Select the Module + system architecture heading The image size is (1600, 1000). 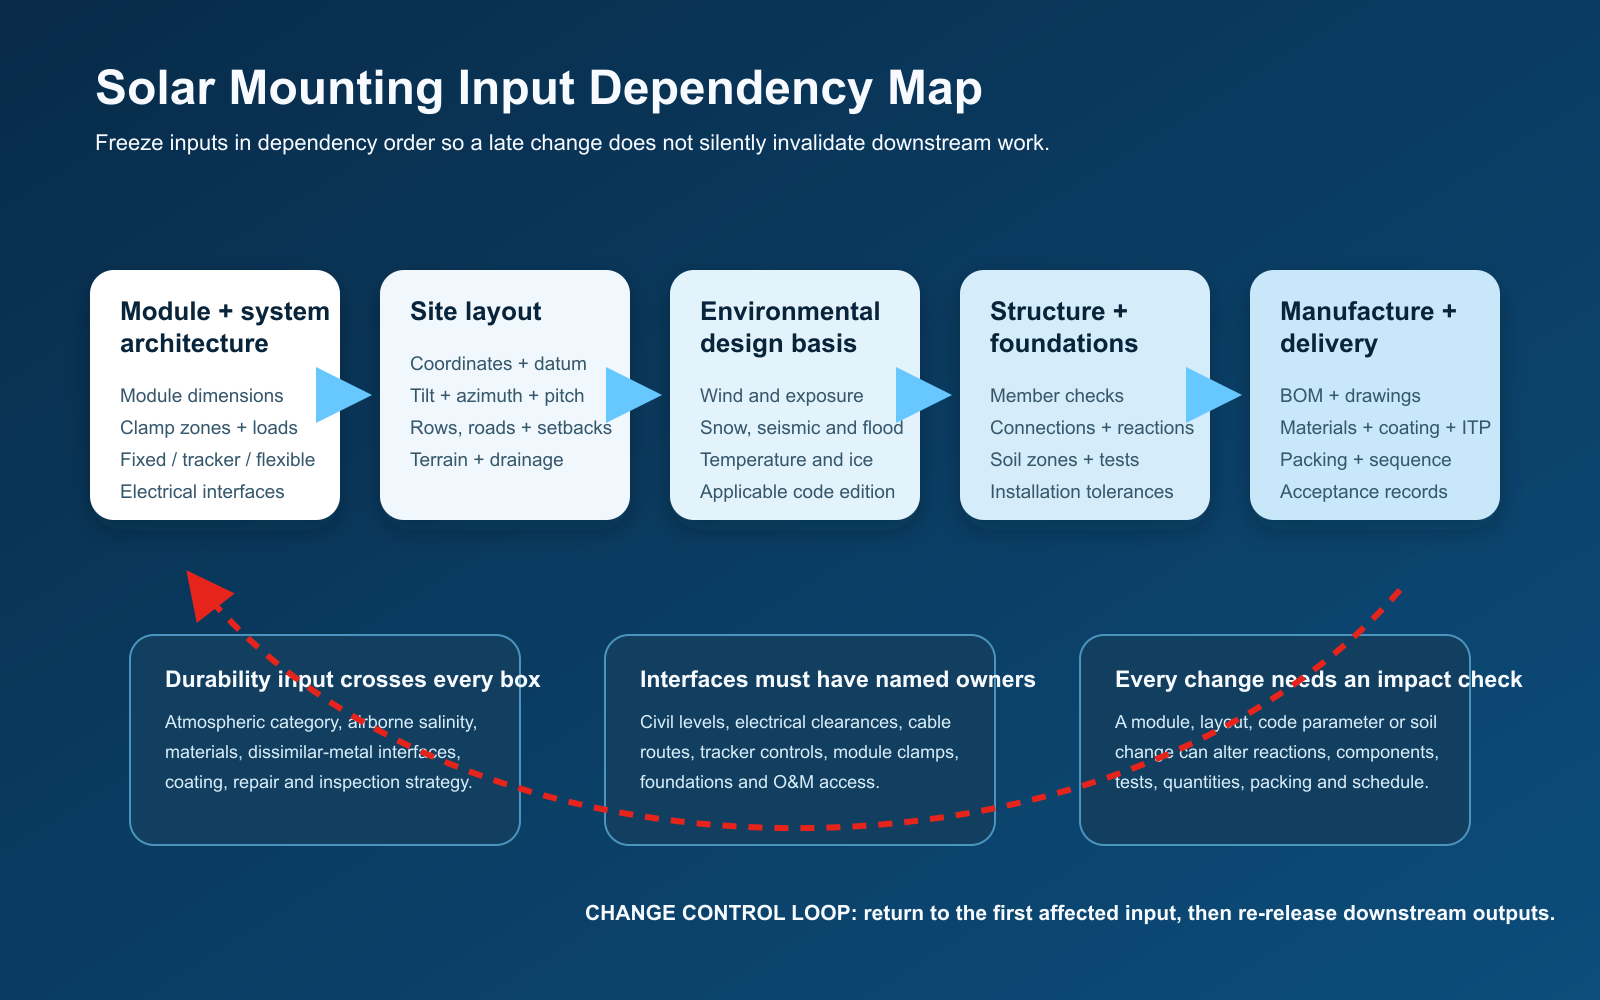tap(225, 327)
